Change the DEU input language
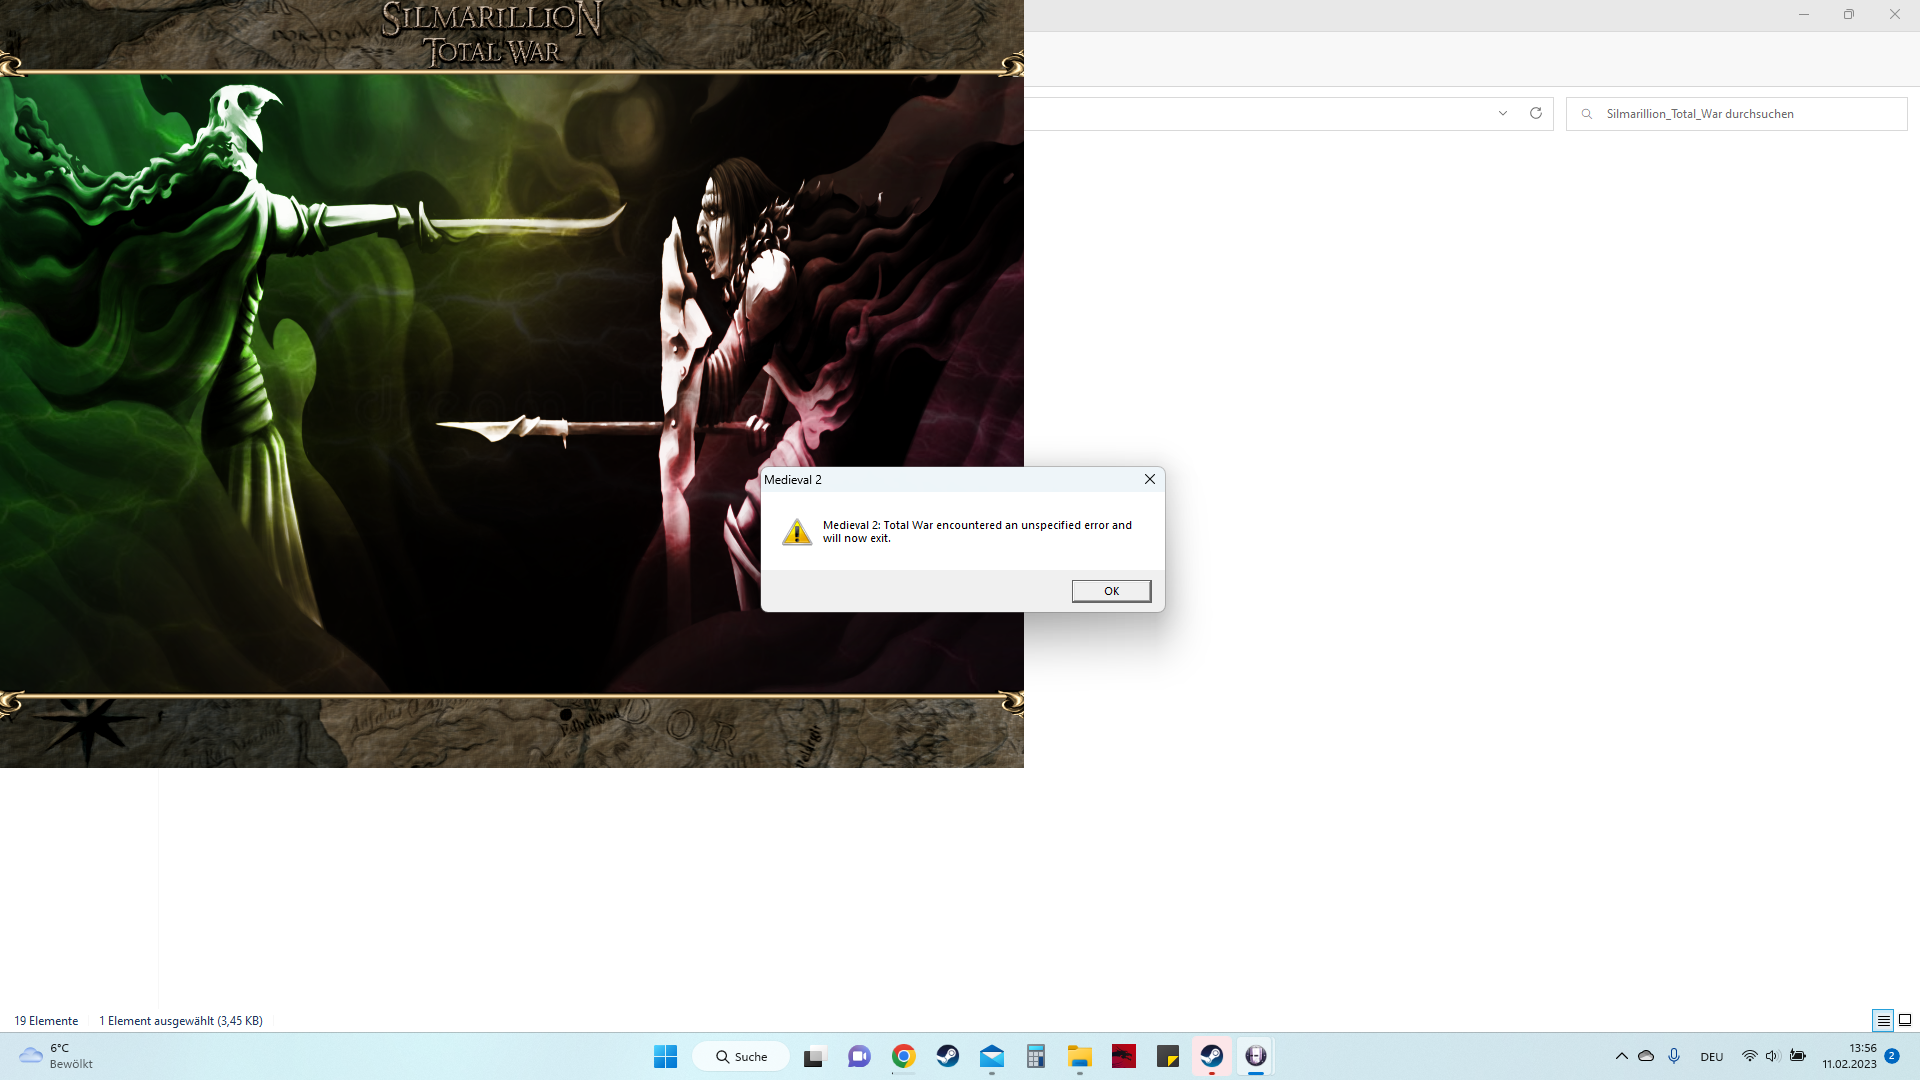The width and height of the screenshot is (1920, 1080). pyautogui.click(x=1711, y=1057)
